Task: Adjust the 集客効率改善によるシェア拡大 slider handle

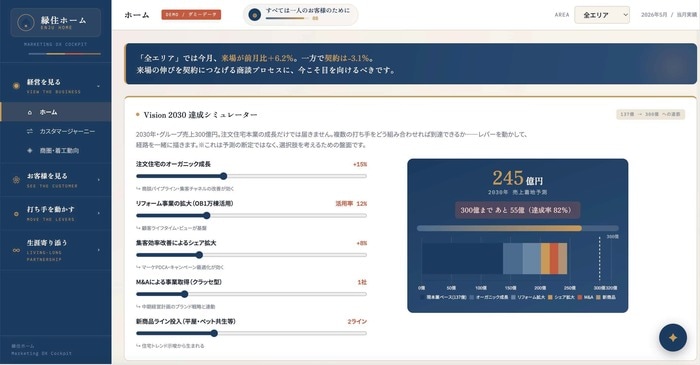Action: (199, 255)
